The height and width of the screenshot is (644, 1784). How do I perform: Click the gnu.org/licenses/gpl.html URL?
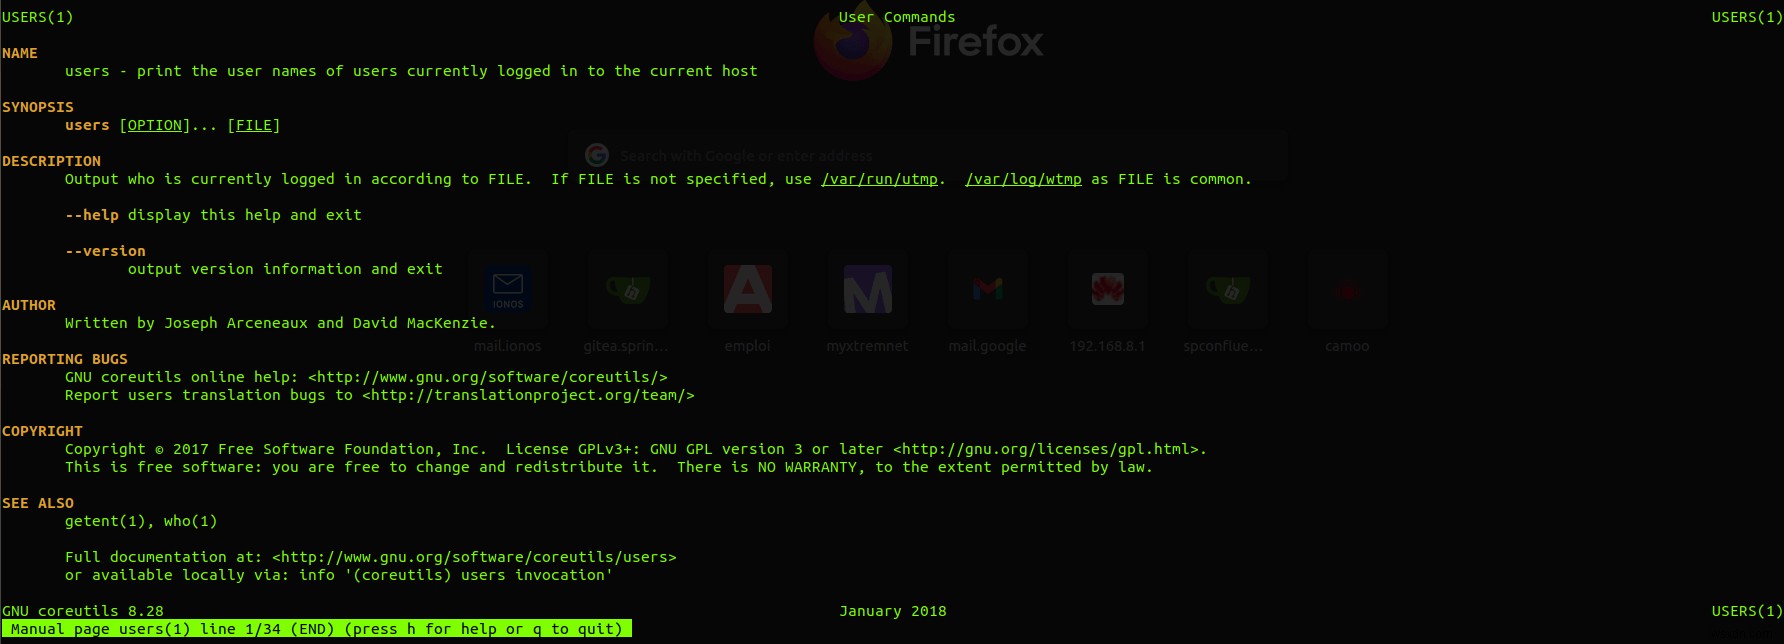(x=1046, y=449)
